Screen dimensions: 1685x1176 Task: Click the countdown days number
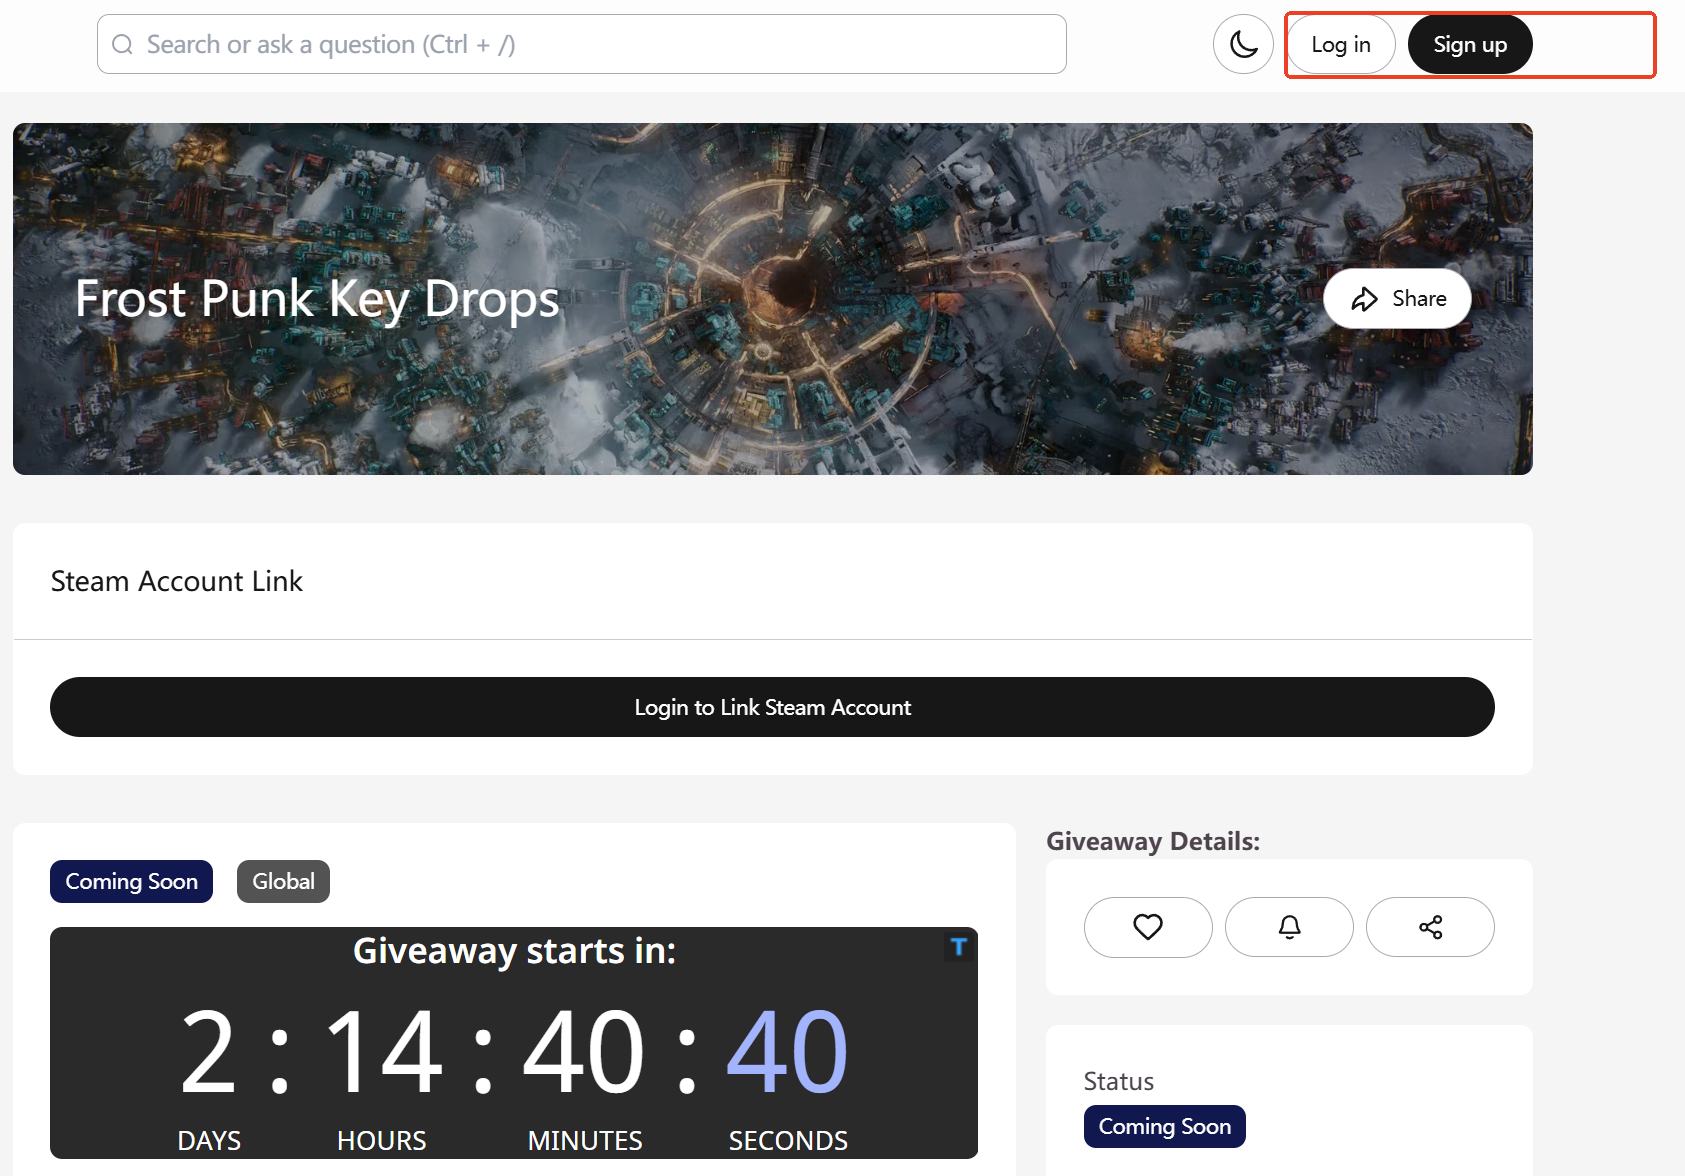pyautogui.click(x=208, y=1051)
